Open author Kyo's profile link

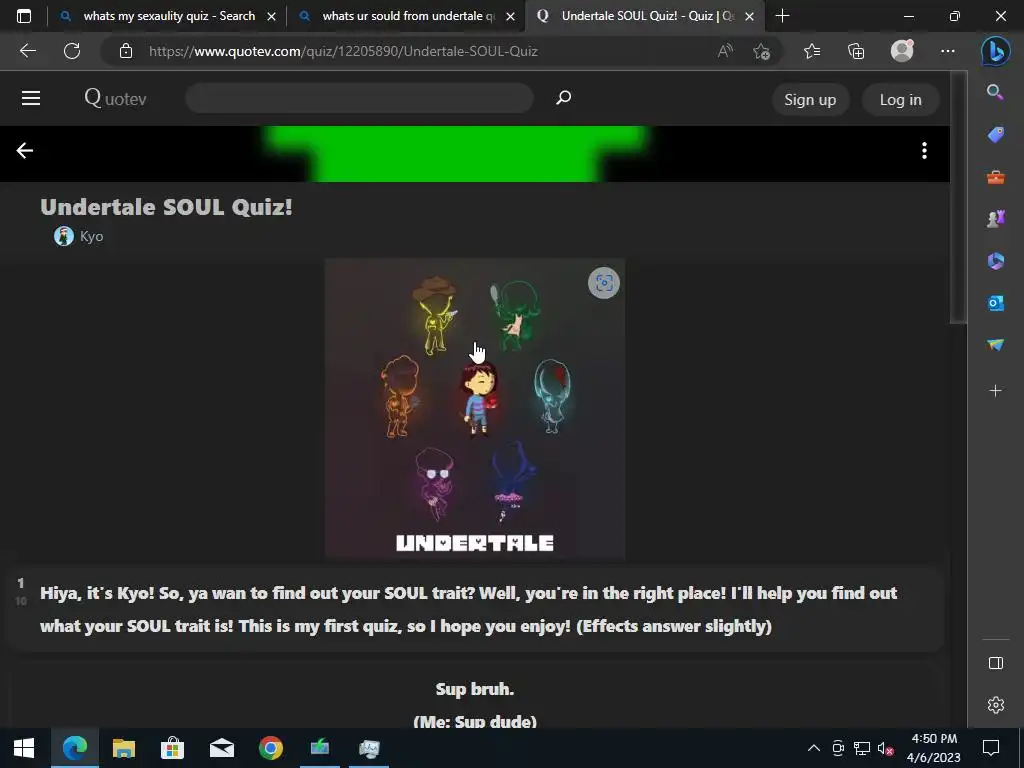pyautogui.click(x=91, y=236)
